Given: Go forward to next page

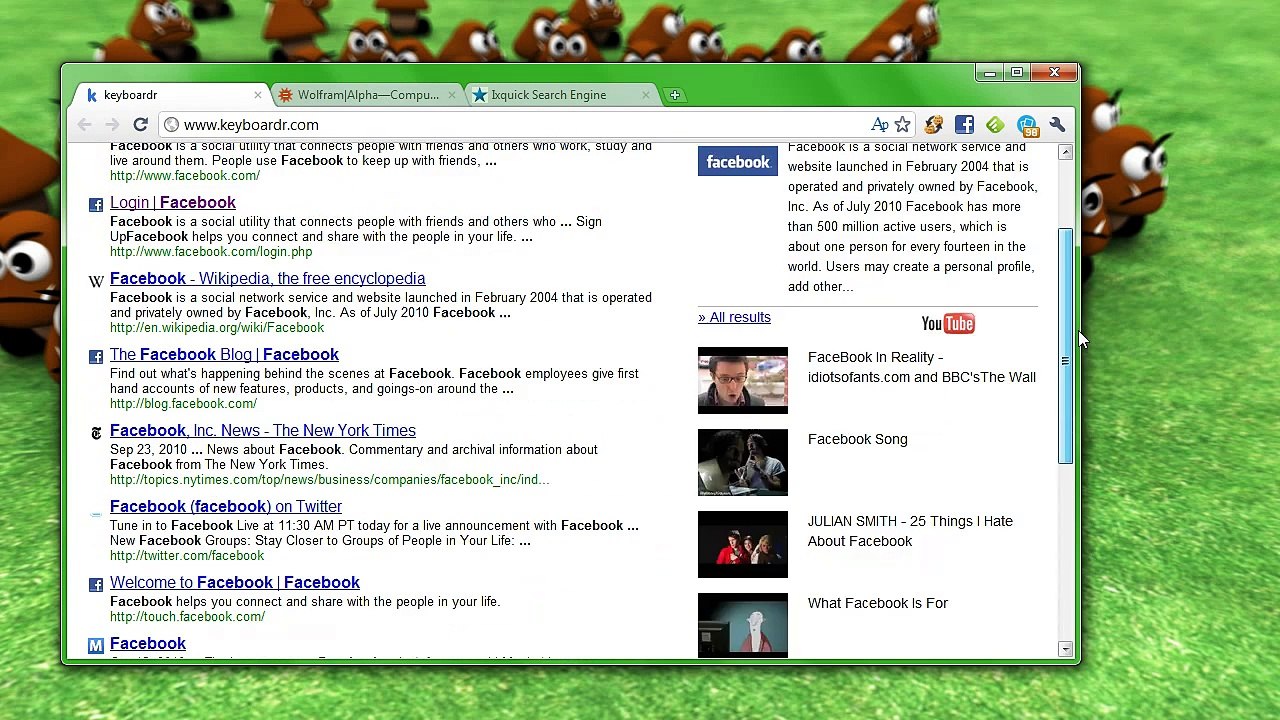Looking at the screenshot, I should click(112, 125).
